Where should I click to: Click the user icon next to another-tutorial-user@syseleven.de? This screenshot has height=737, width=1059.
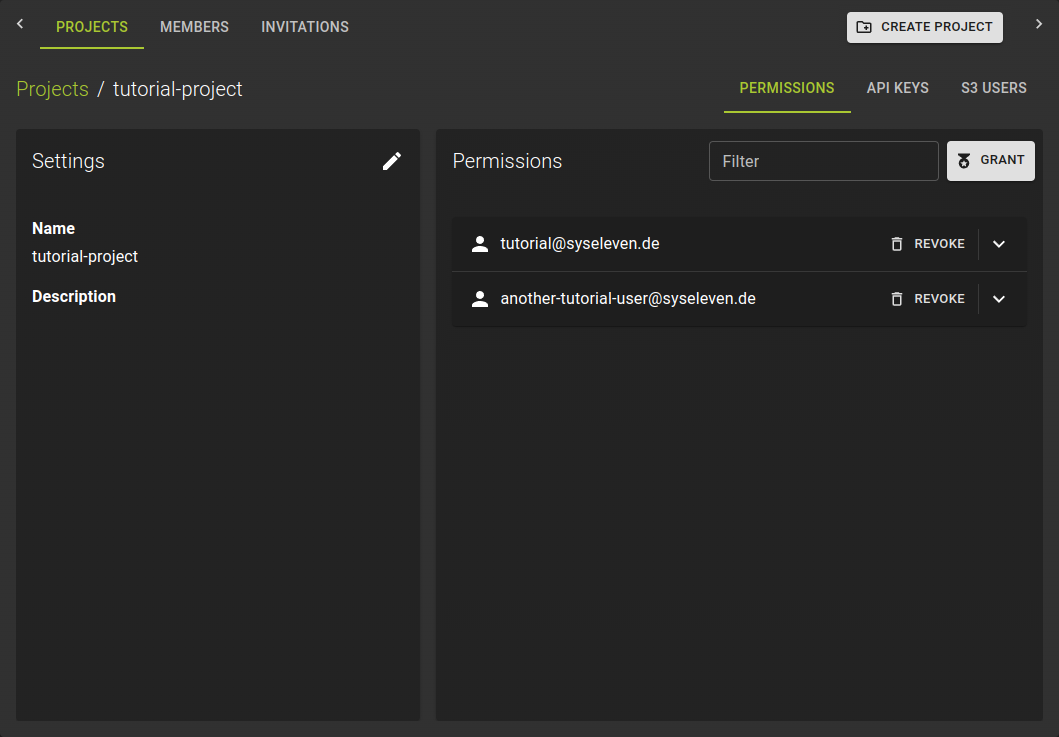[480, 298]
